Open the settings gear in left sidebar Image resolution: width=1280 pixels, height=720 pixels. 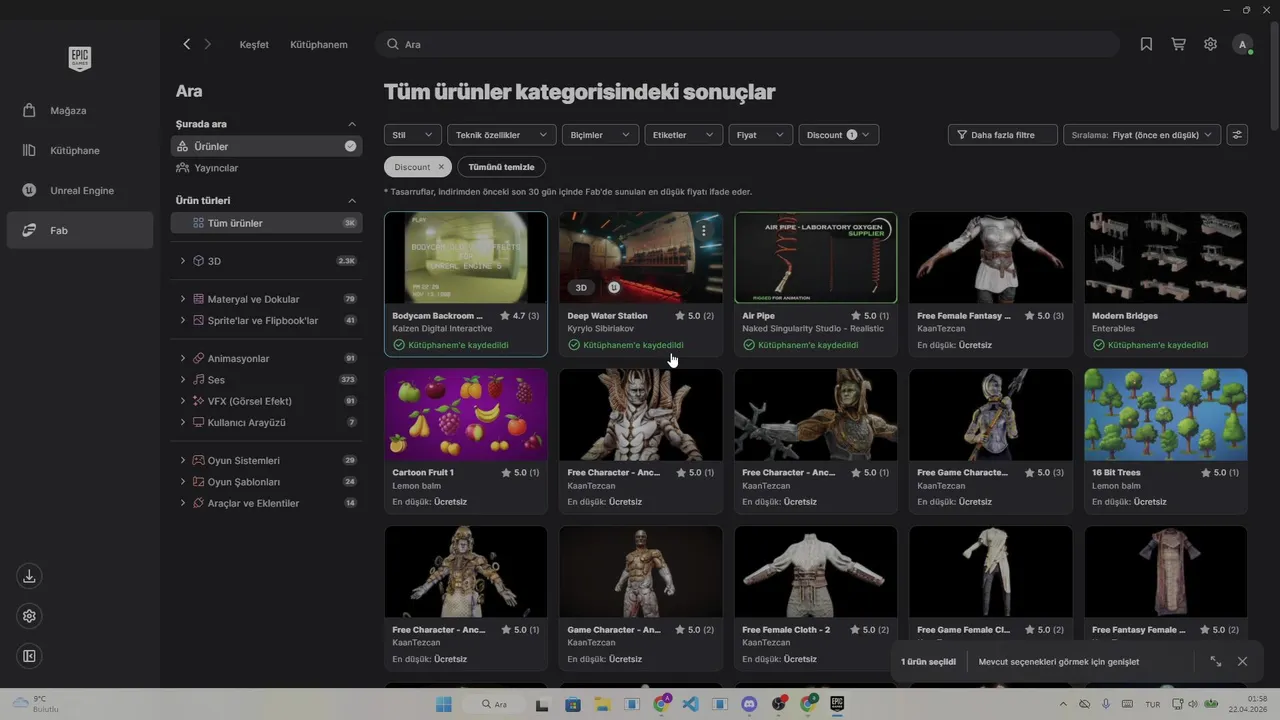coord(29,616)
